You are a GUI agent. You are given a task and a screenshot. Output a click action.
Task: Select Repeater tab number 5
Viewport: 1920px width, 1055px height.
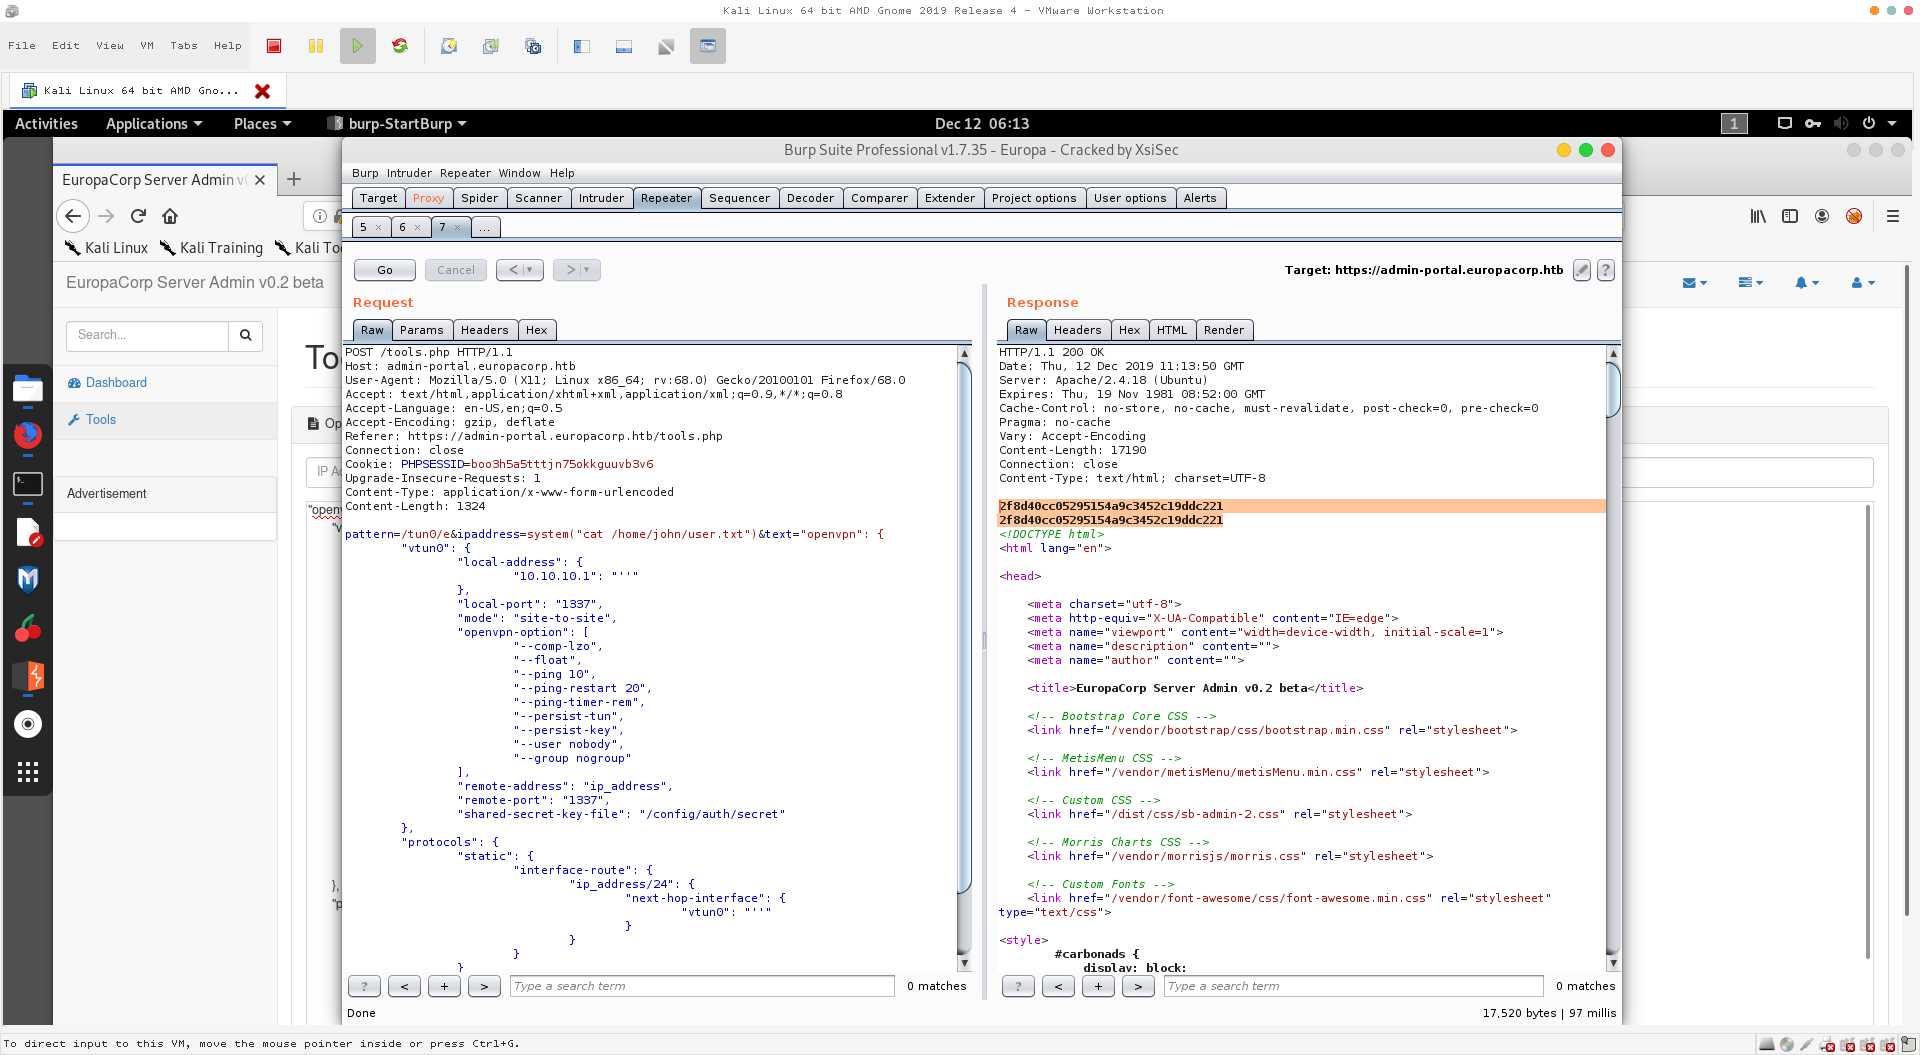tap(364, 227)
